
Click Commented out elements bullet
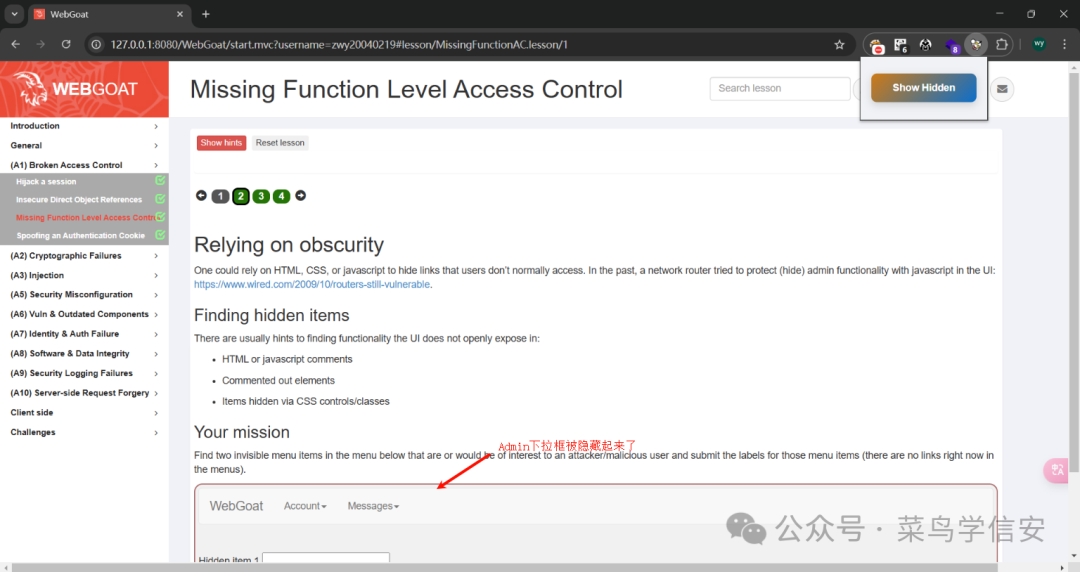pyautogui.click(x=278, y=380)
